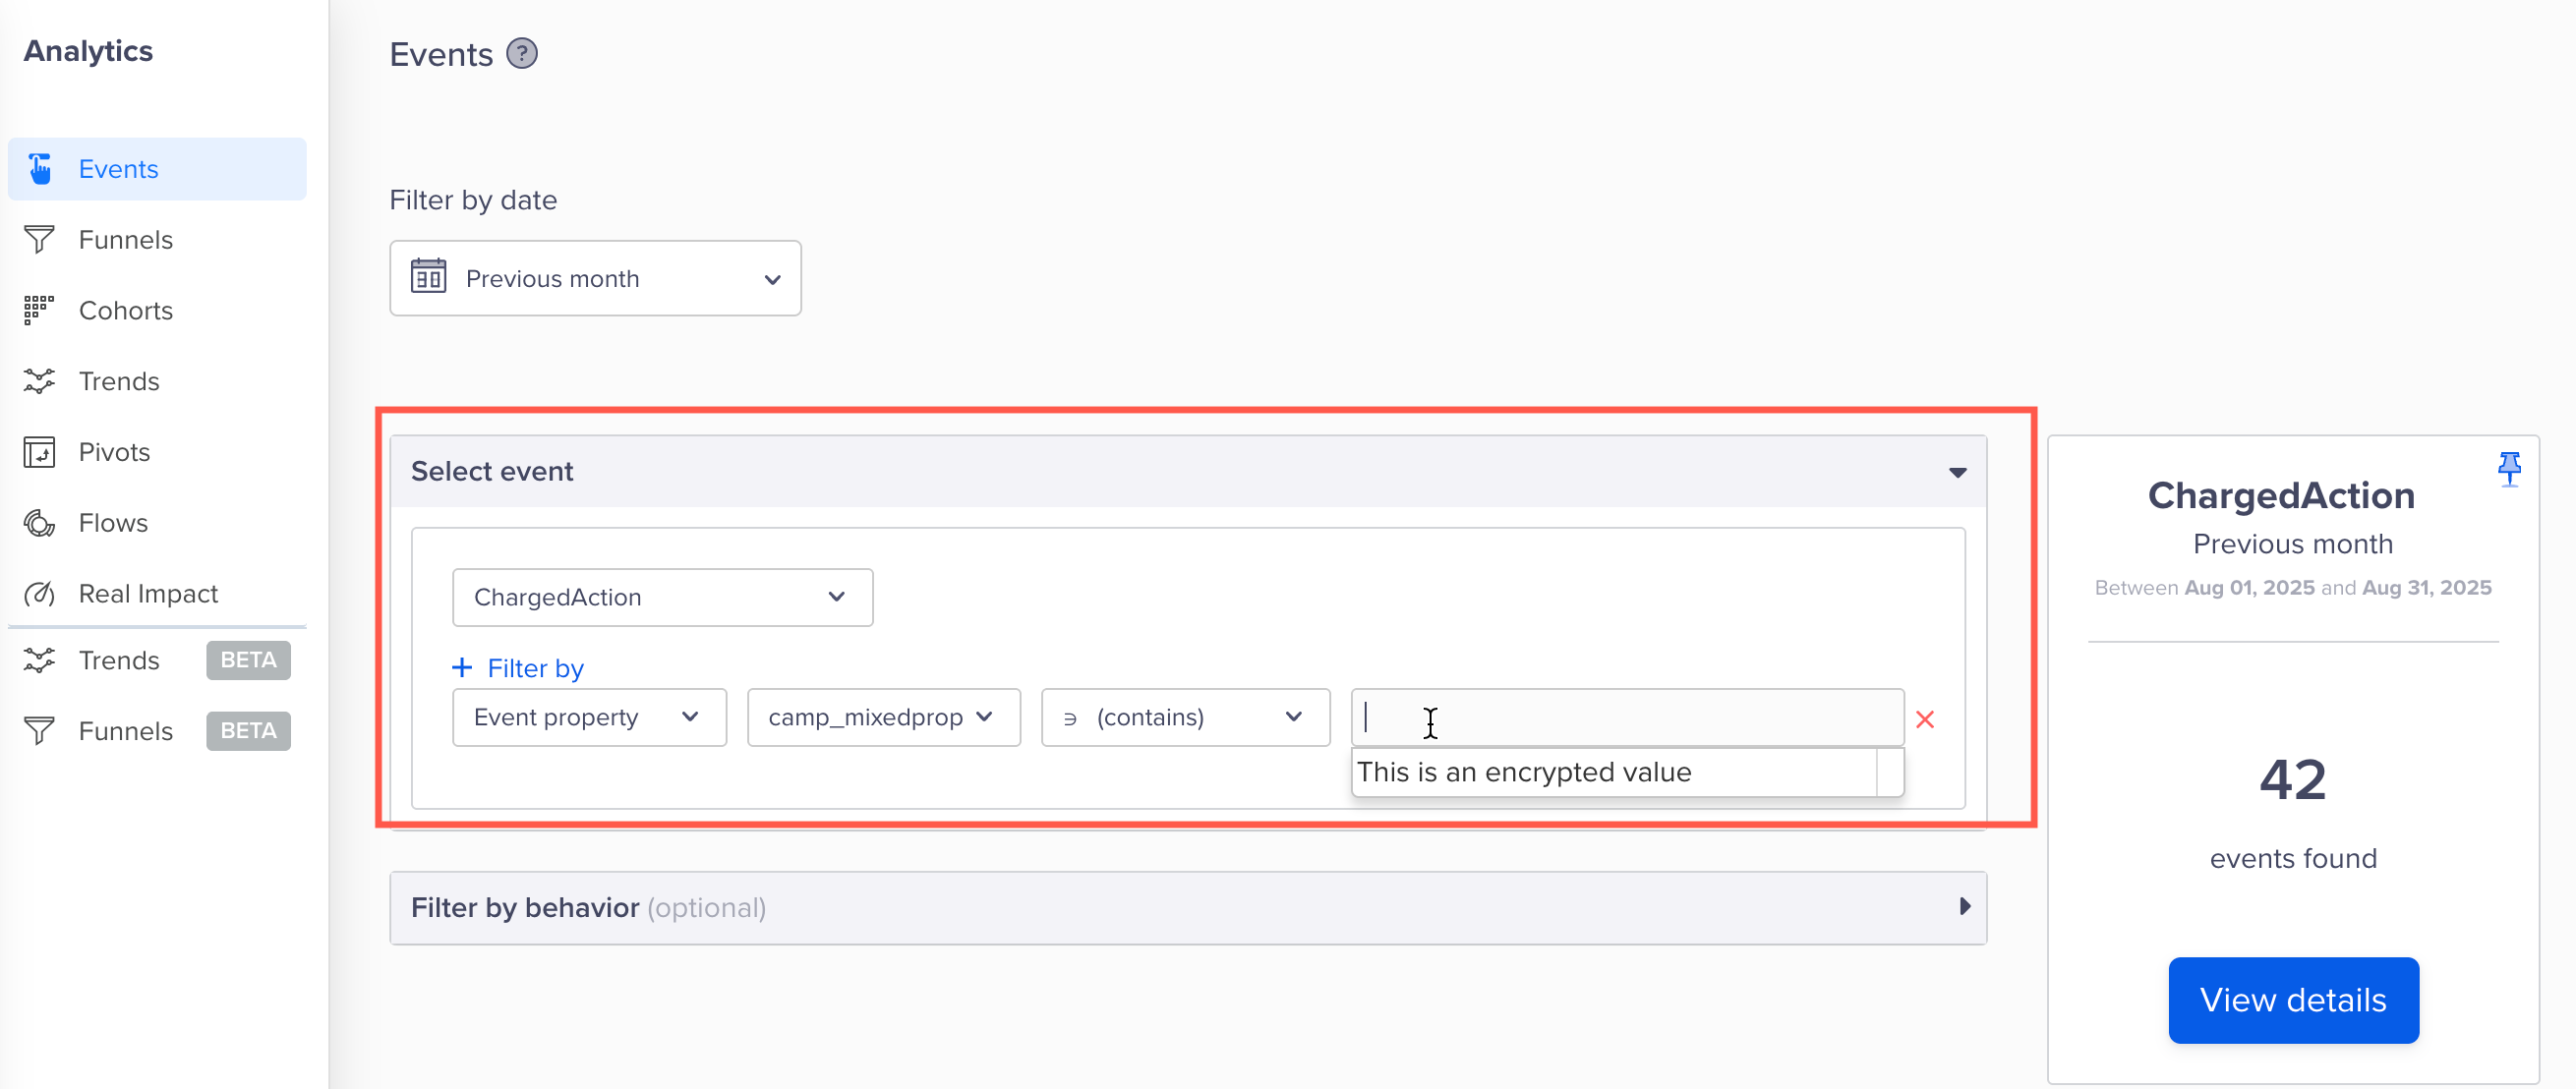The width and height of the screenshot is (2576, 1089).
Task: Switch to the Analytics heading
Action: (x=88, y=50)
